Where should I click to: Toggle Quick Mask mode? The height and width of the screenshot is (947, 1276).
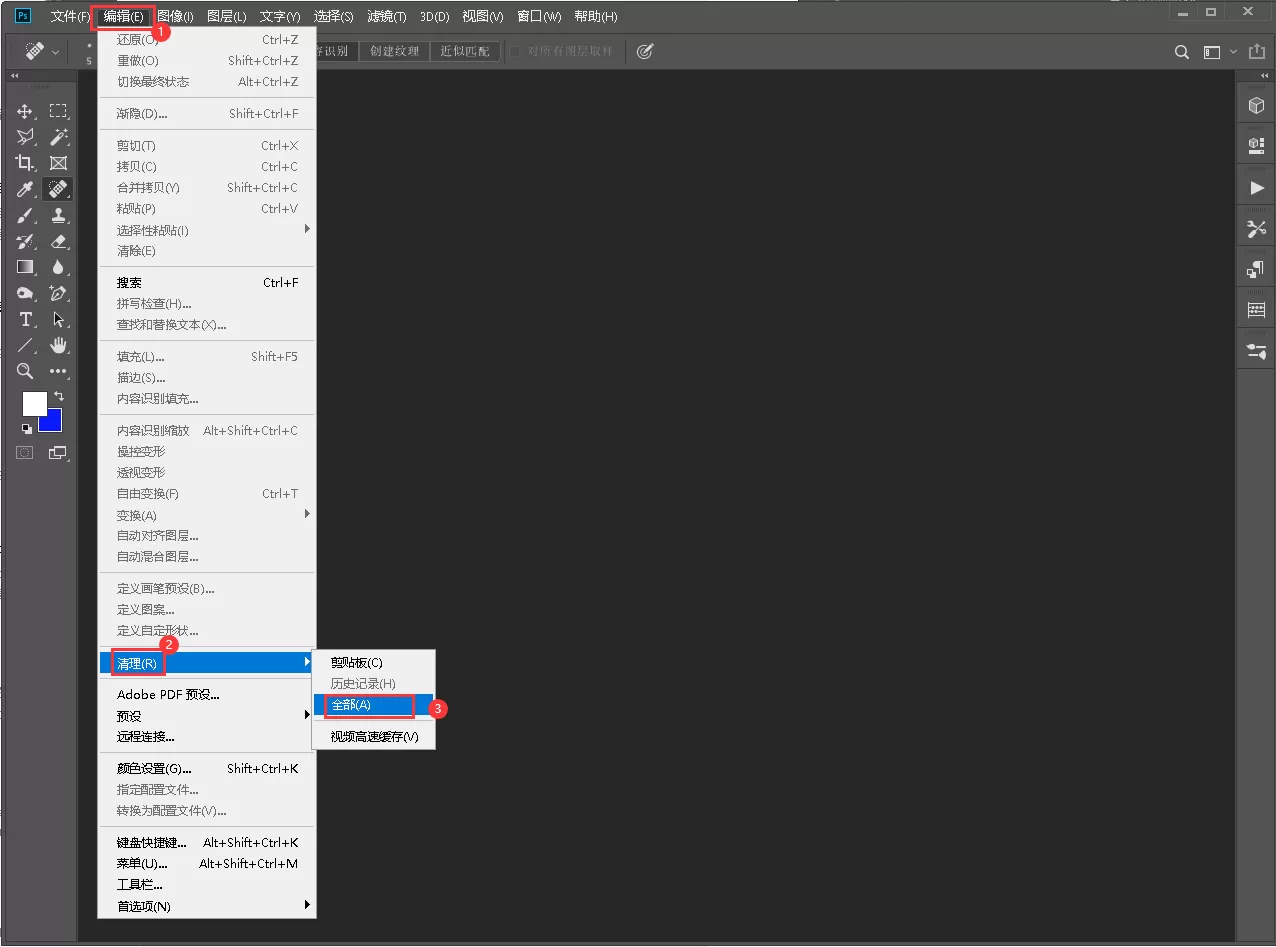tap(25, 453)
